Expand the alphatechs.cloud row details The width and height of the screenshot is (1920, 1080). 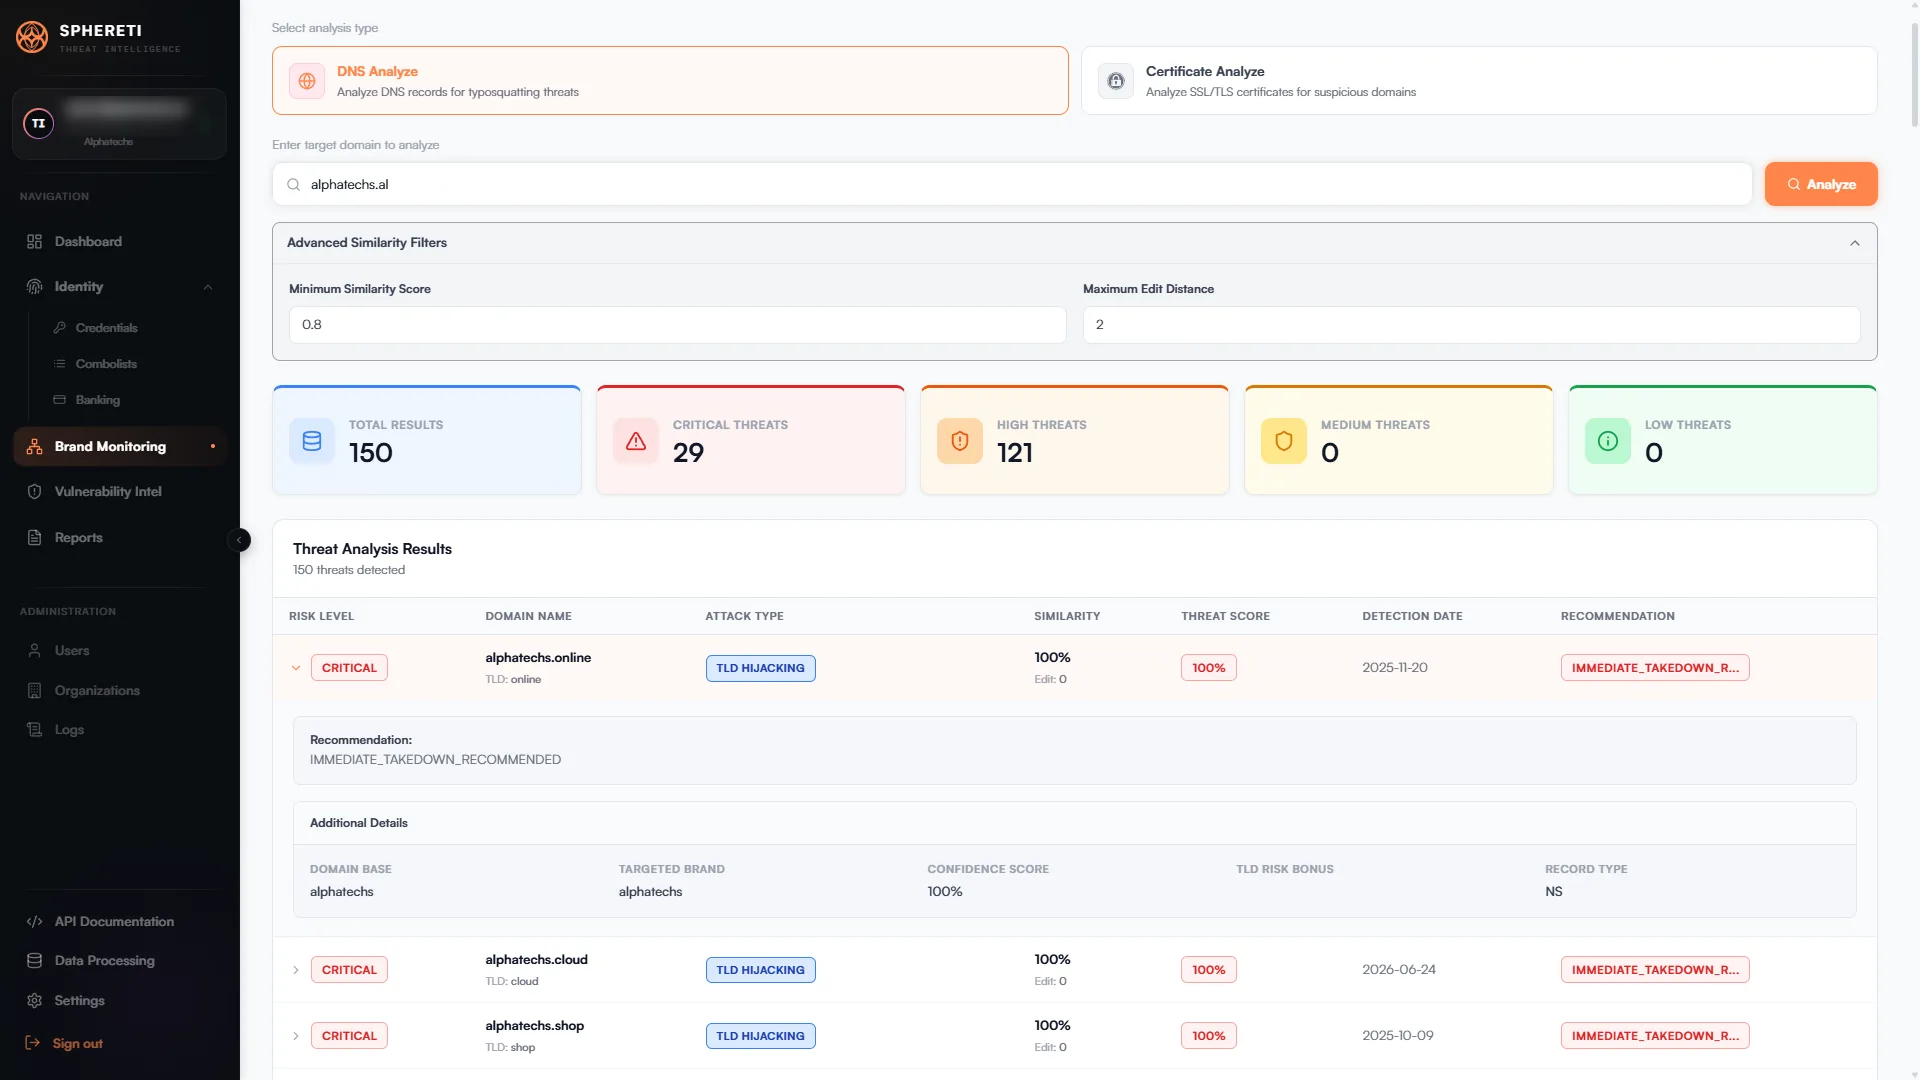click(296, 970)
